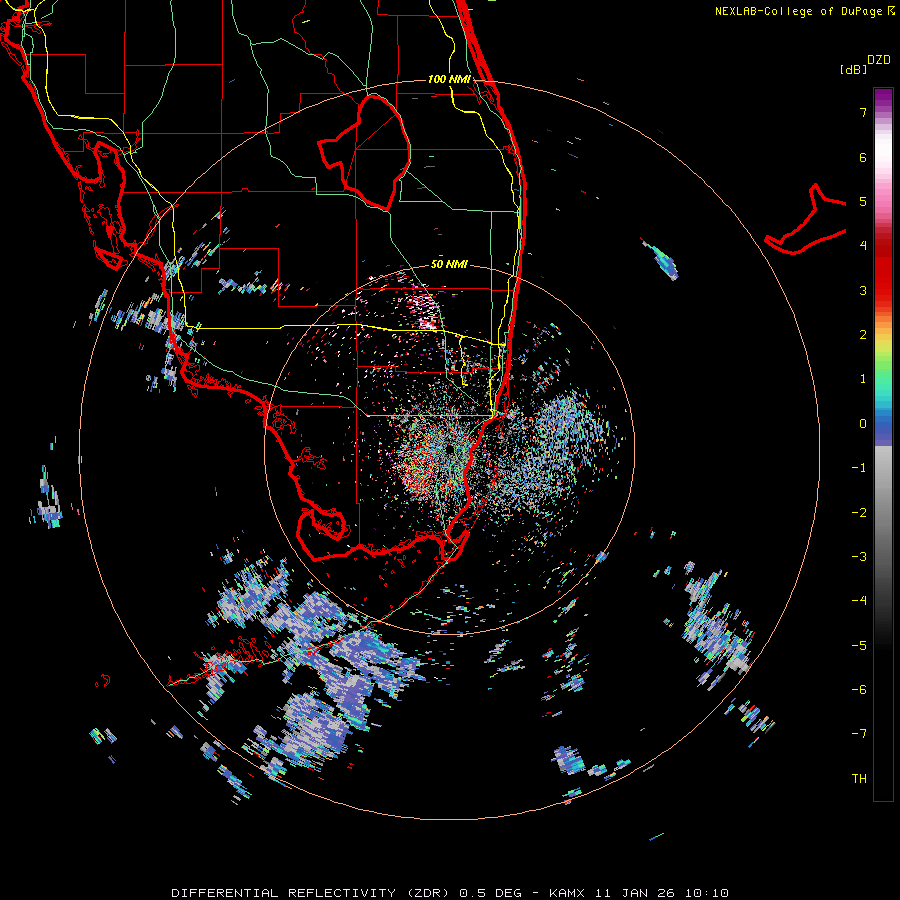Click the -3 value on the color scale
The width and height of the screenshot is (900, 900).
[859, 557]
